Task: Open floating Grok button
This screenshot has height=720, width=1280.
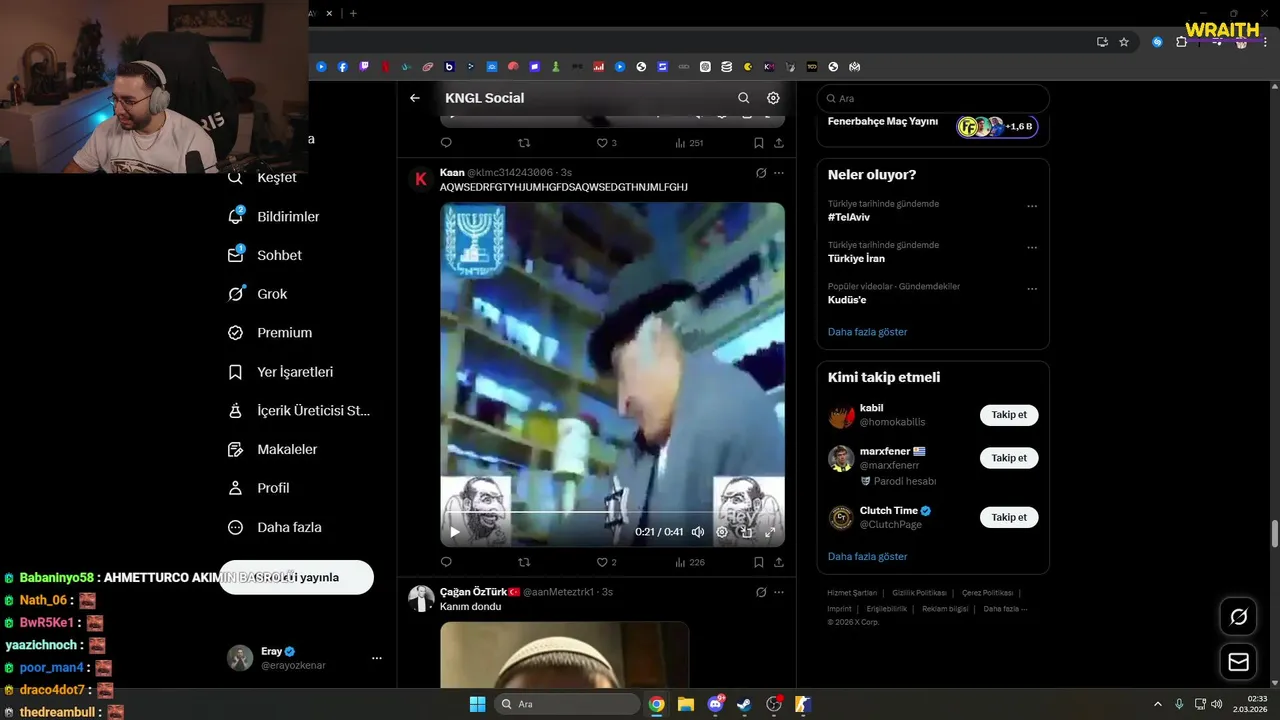Action: [x=1239, y=617]
